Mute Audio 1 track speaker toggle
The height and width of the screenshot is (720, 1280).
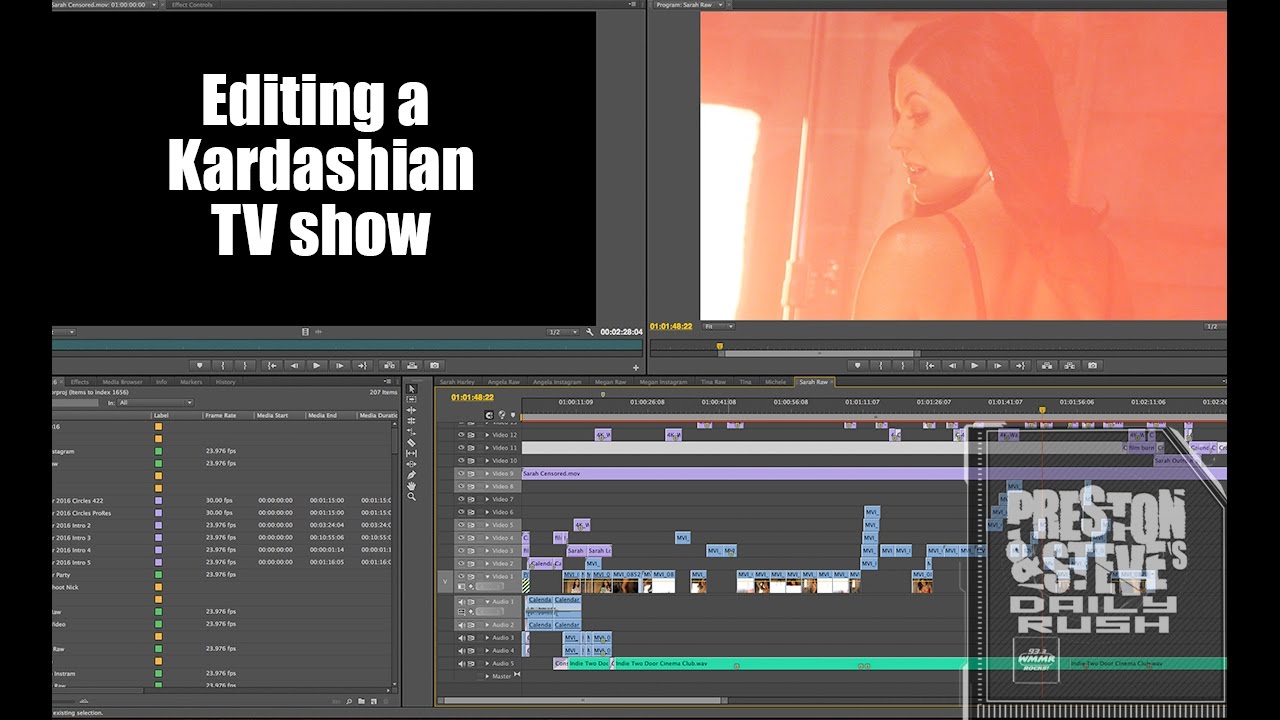pos(462,602)
